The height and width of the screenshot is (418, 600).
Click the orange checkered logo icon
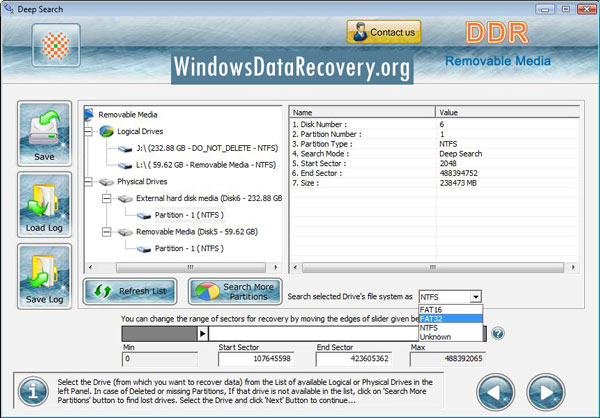[56, 45]
